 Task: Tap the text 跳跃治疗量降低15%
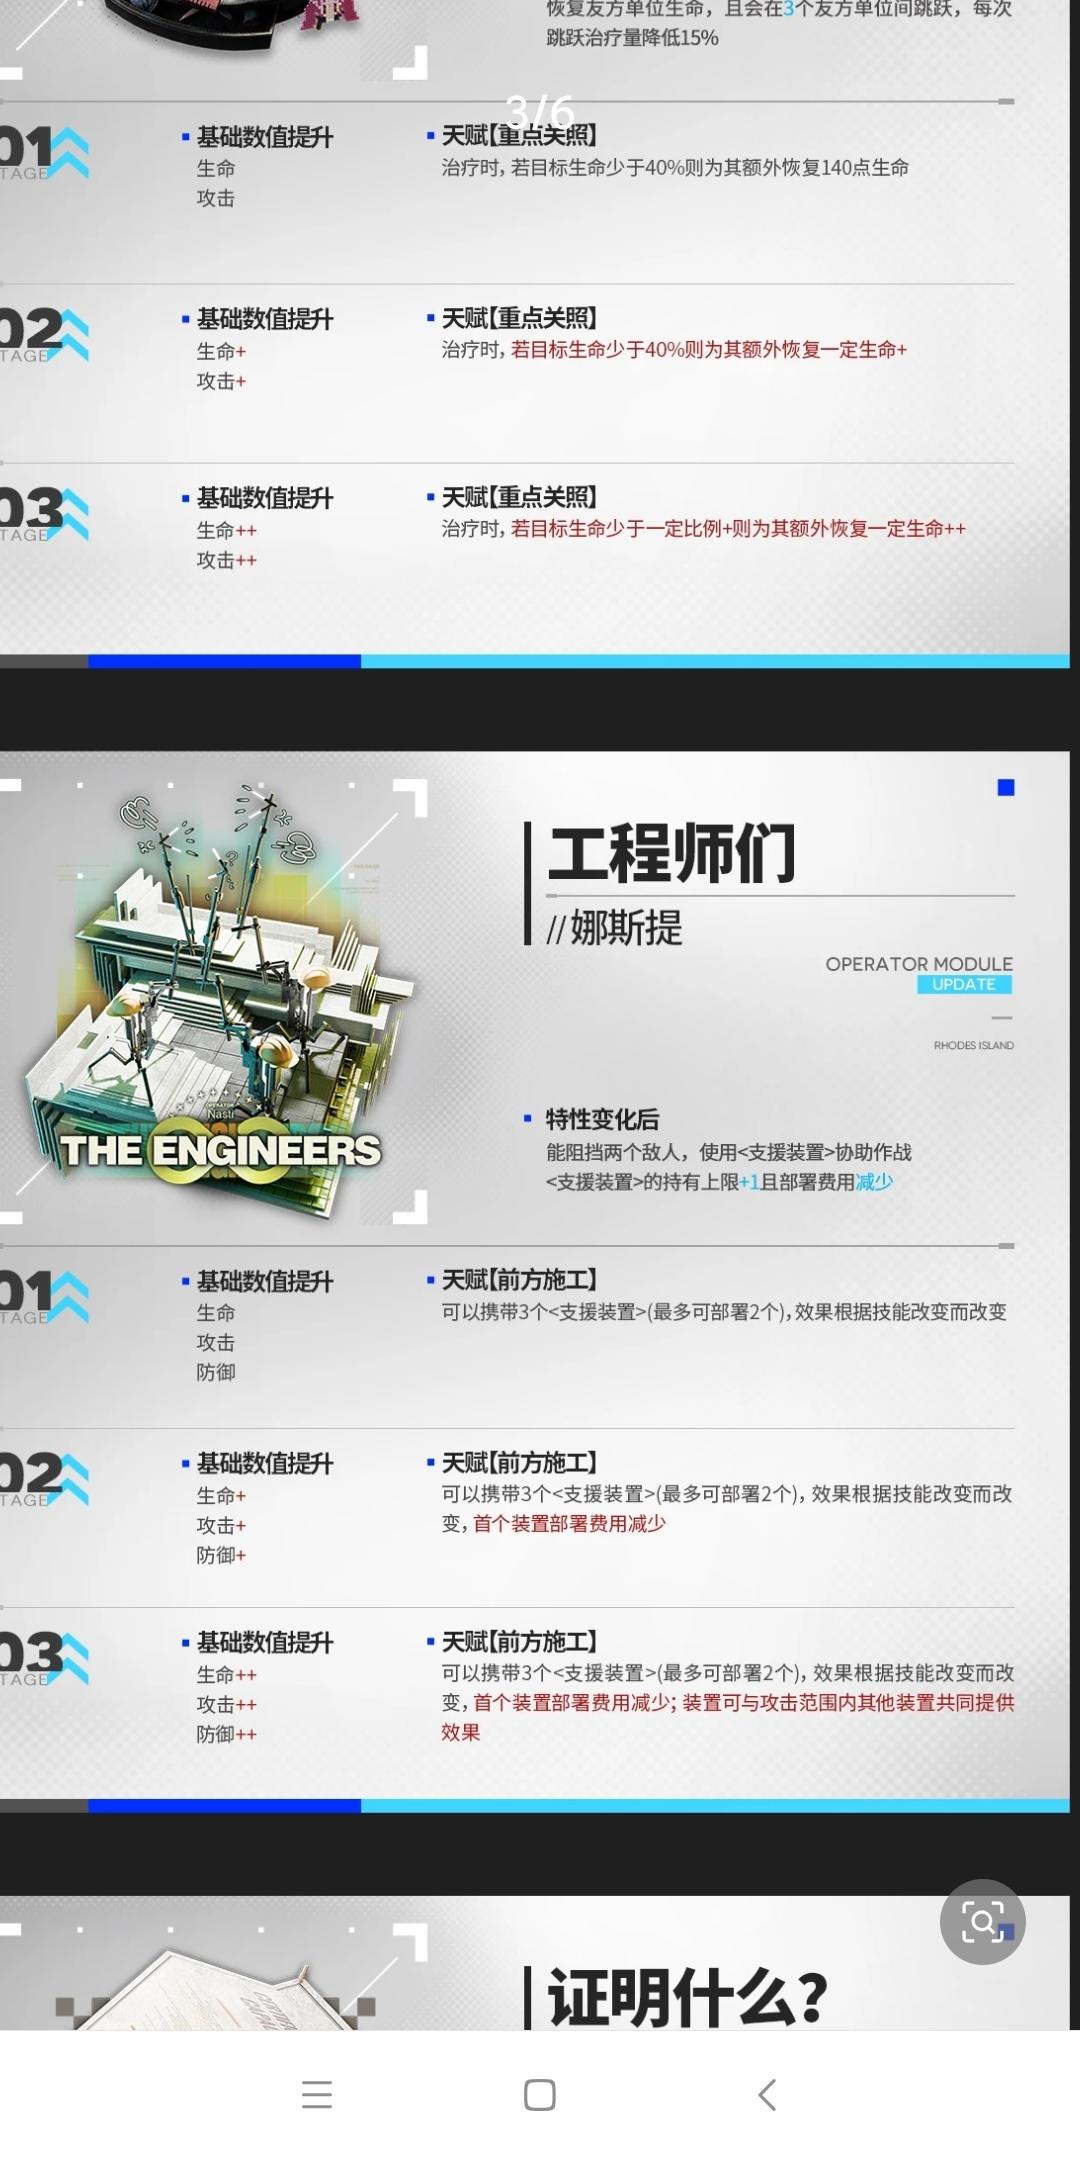632,38
